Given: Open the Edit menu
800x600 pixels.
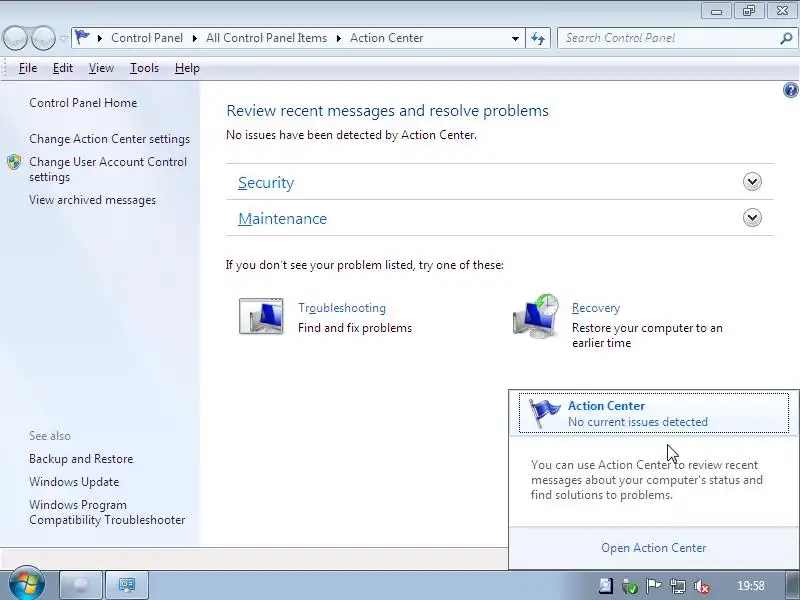Looking at the screenshot, I should 63,68.
